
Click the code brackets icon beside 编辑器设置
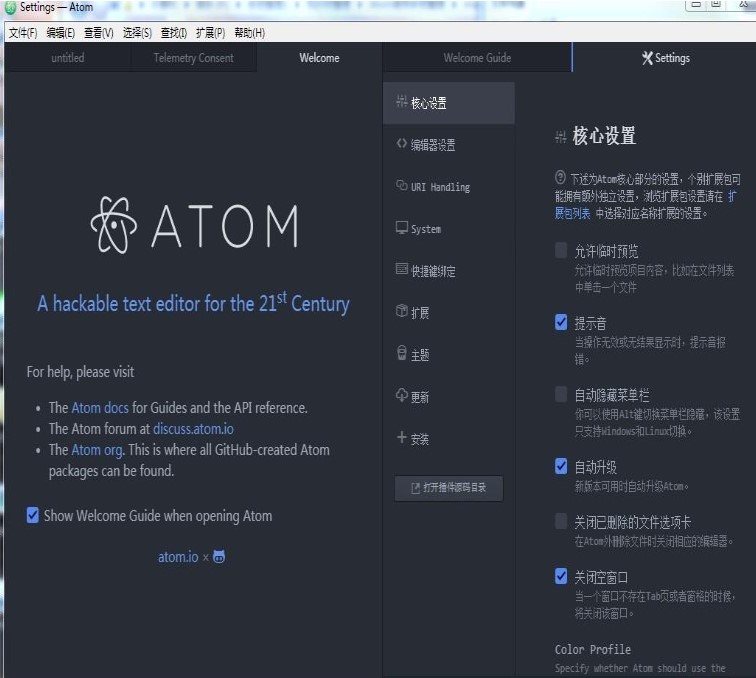pos(401,143)
